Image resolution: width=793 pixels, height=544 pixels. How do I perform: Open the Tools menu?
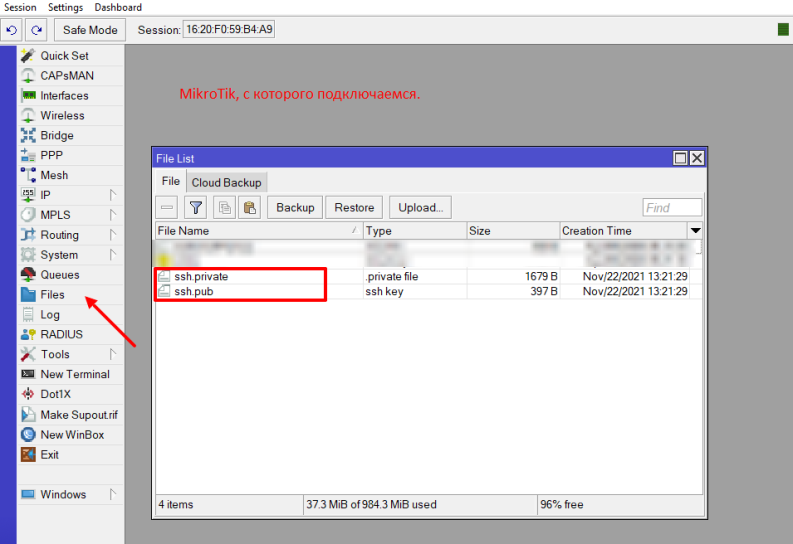coord(71,354)
